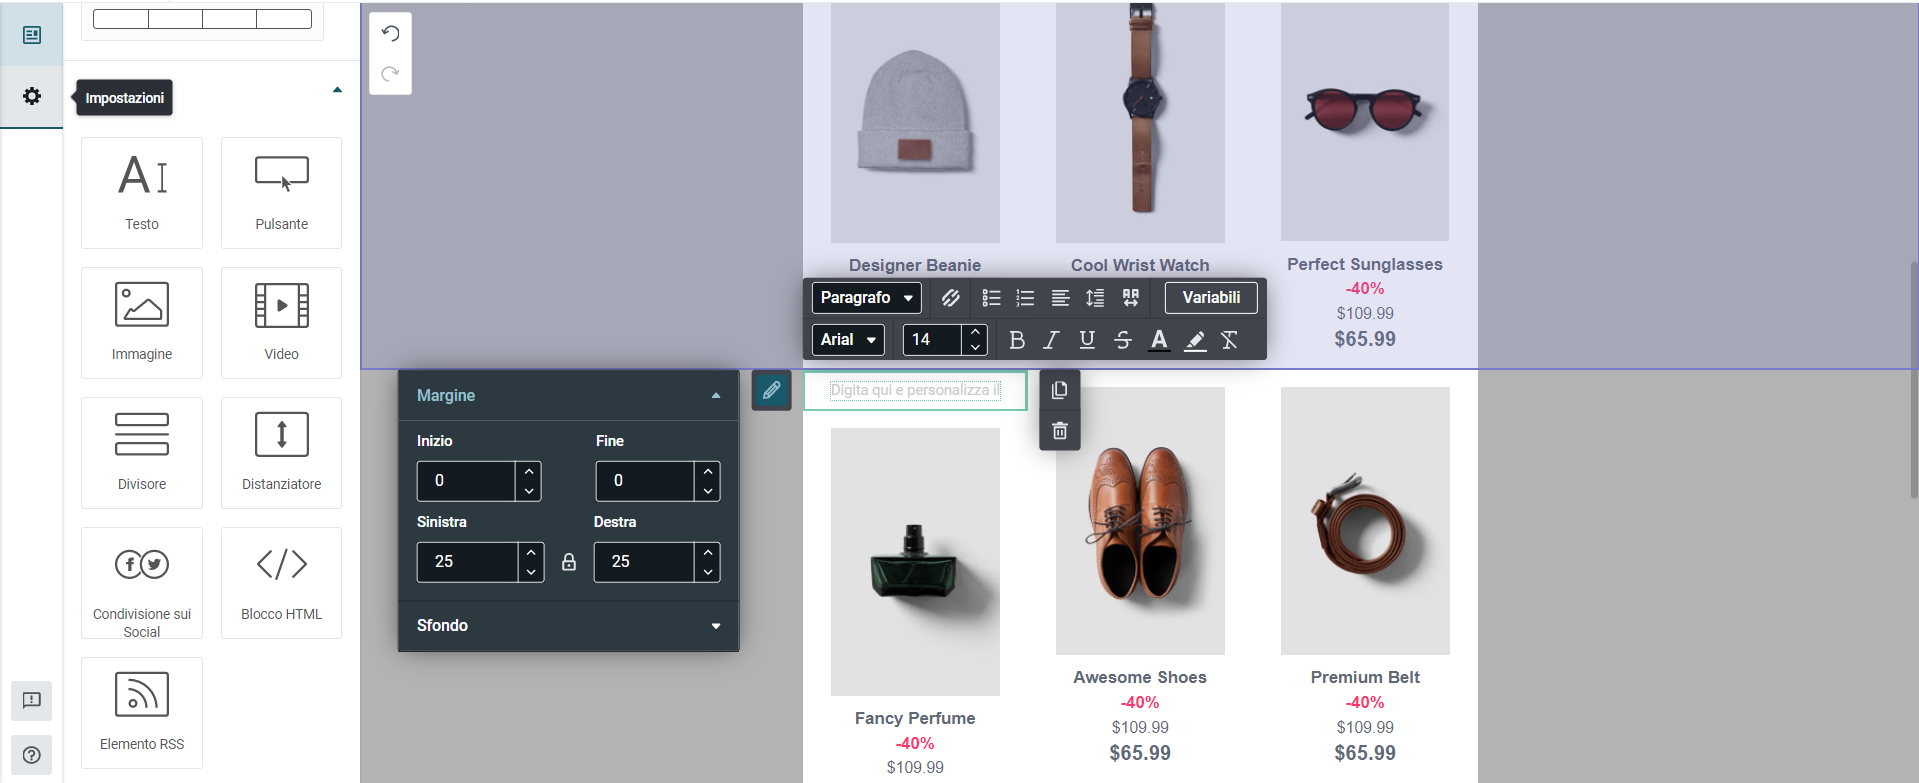
Task: Clear text formatting
Action: (1230, 340)
